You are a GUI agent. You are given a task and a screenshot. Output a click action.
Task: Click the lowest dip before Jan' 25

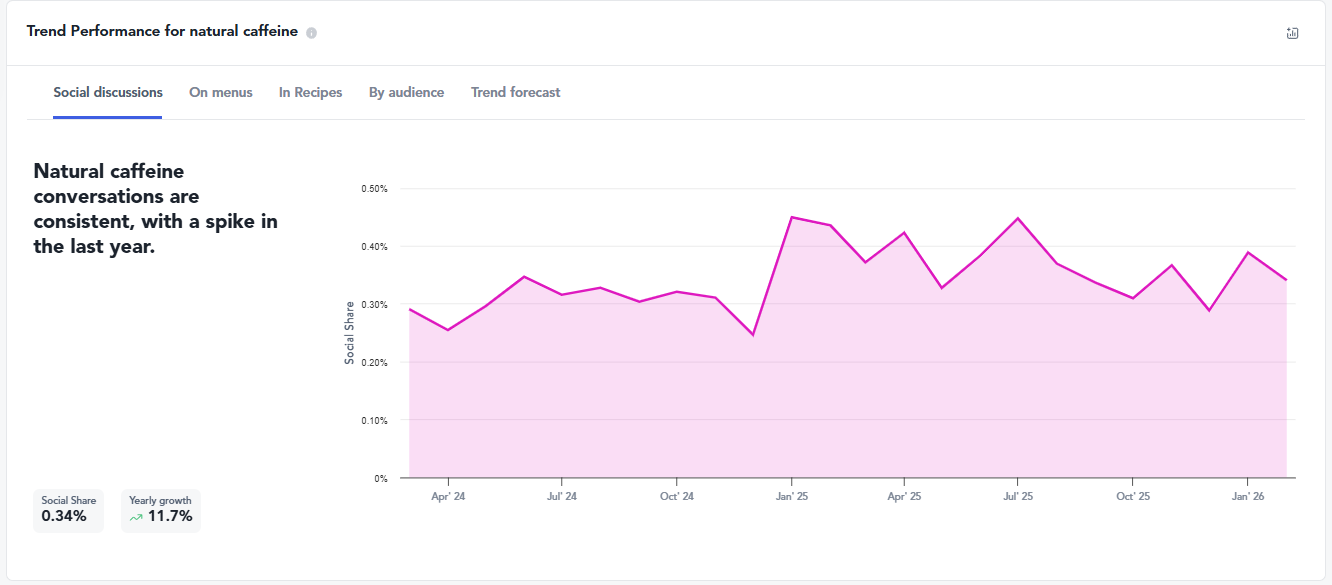pos(753,334)
